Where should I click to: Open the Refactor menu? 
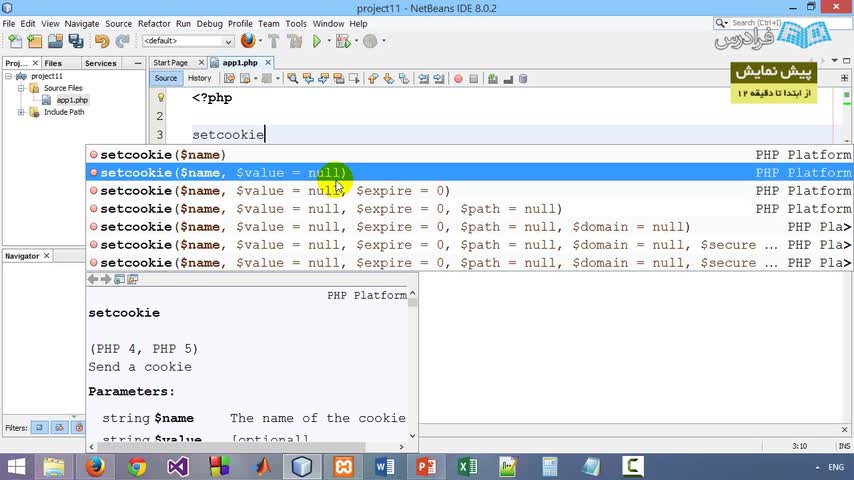point(154,24)
